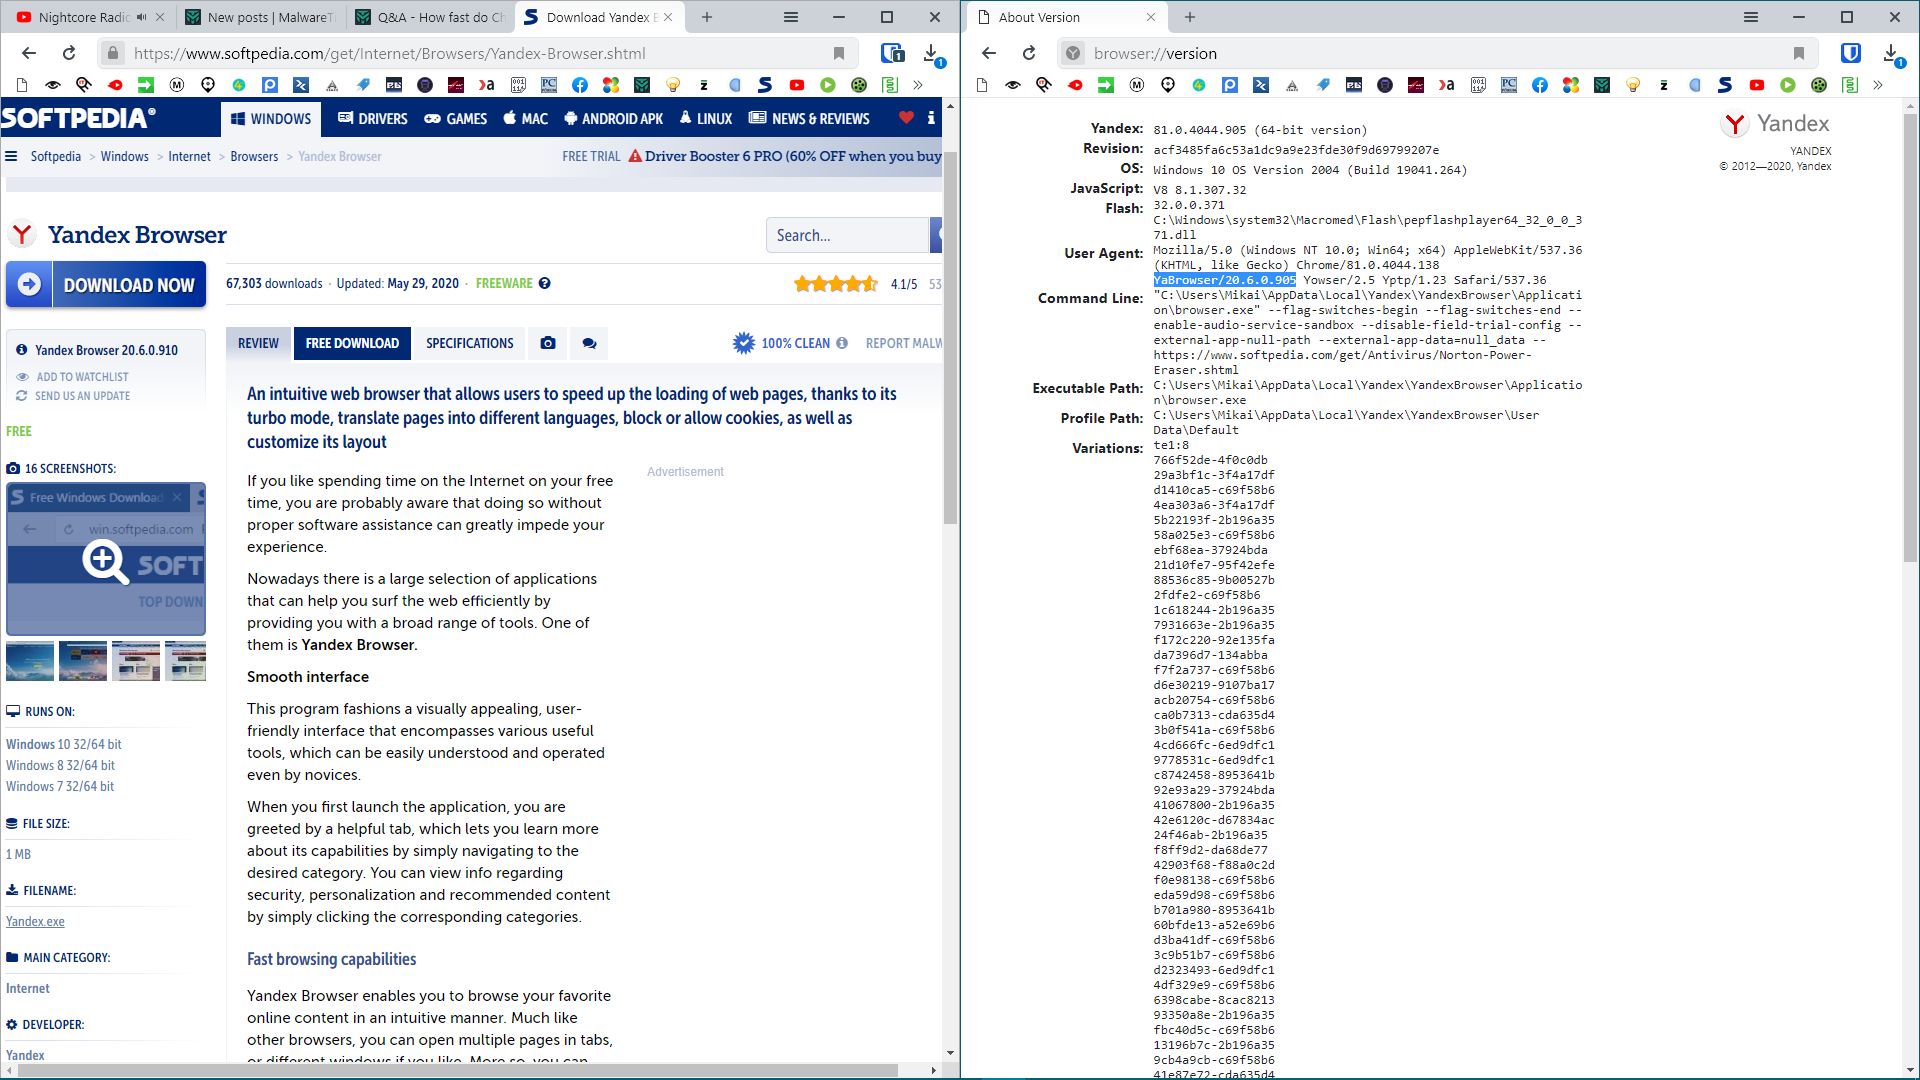Close the About Version tab

point(1151,17)
